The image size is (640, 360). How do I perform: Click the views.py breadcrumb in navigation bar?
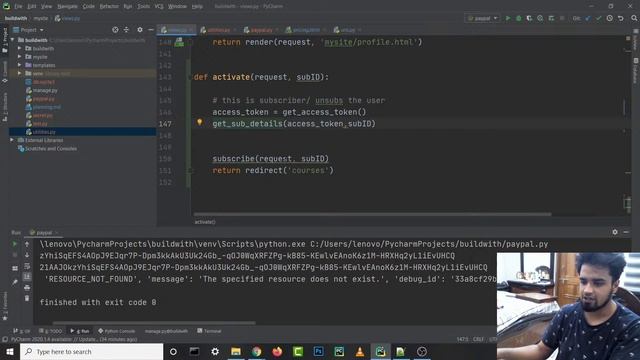point(67,18)
